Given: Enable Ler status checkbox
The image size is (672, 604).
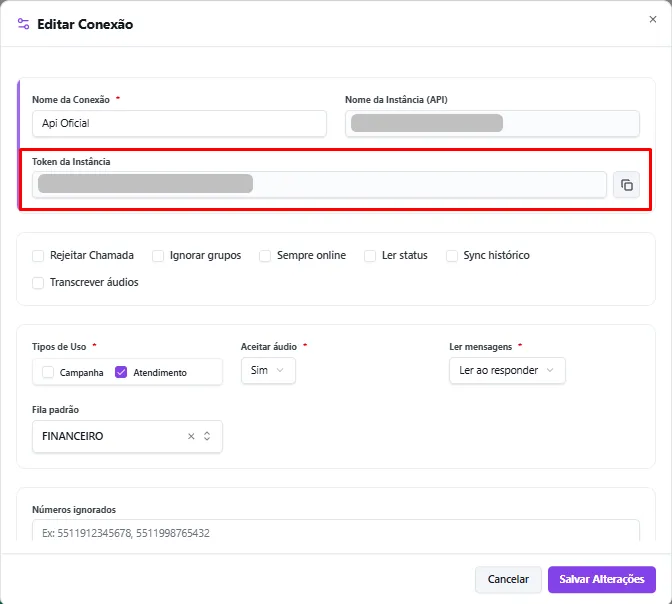Looking at the screenshot, I should (370, 256).
